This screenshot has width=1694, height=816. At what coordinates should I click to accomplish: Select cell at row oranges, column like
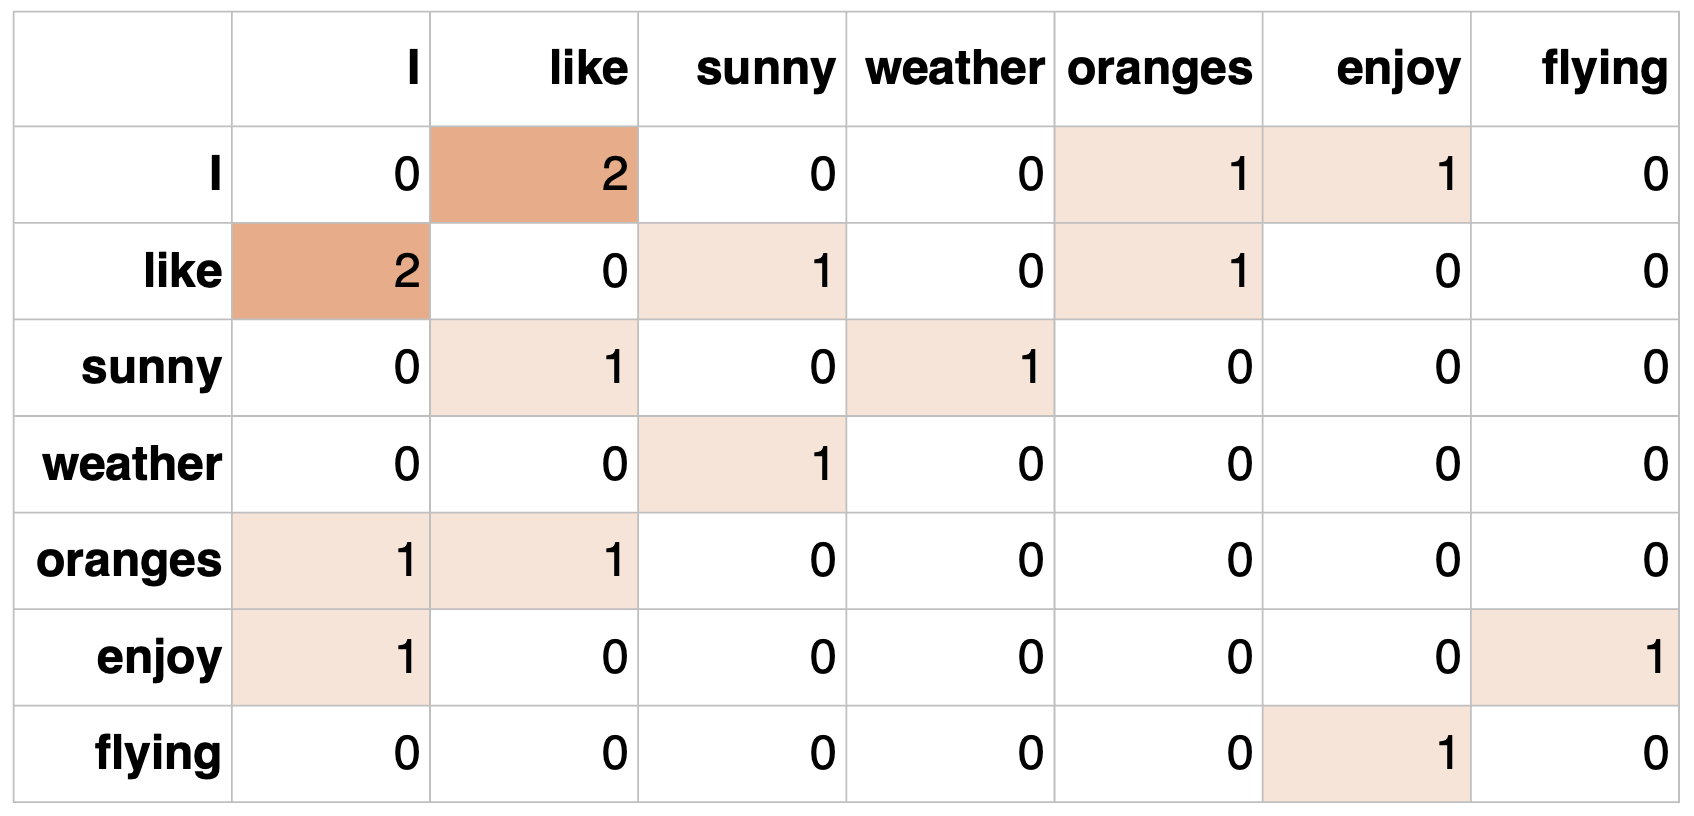click(x=534, y=561)
